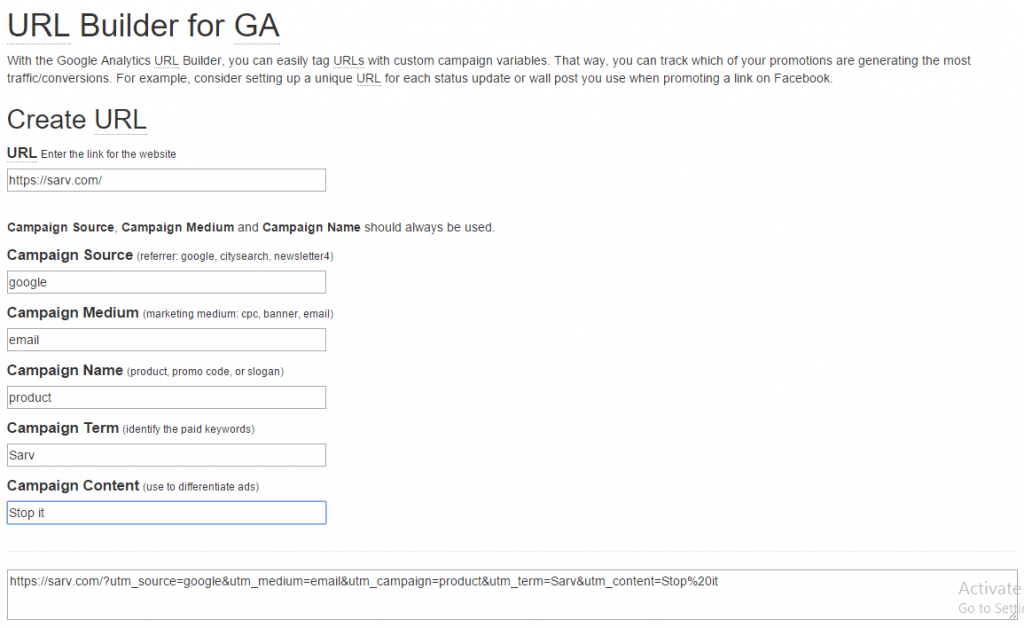Click the bold 'Campaign Name' field label
The width and height of the screenshot is (1024, 628).
point(65,370)
